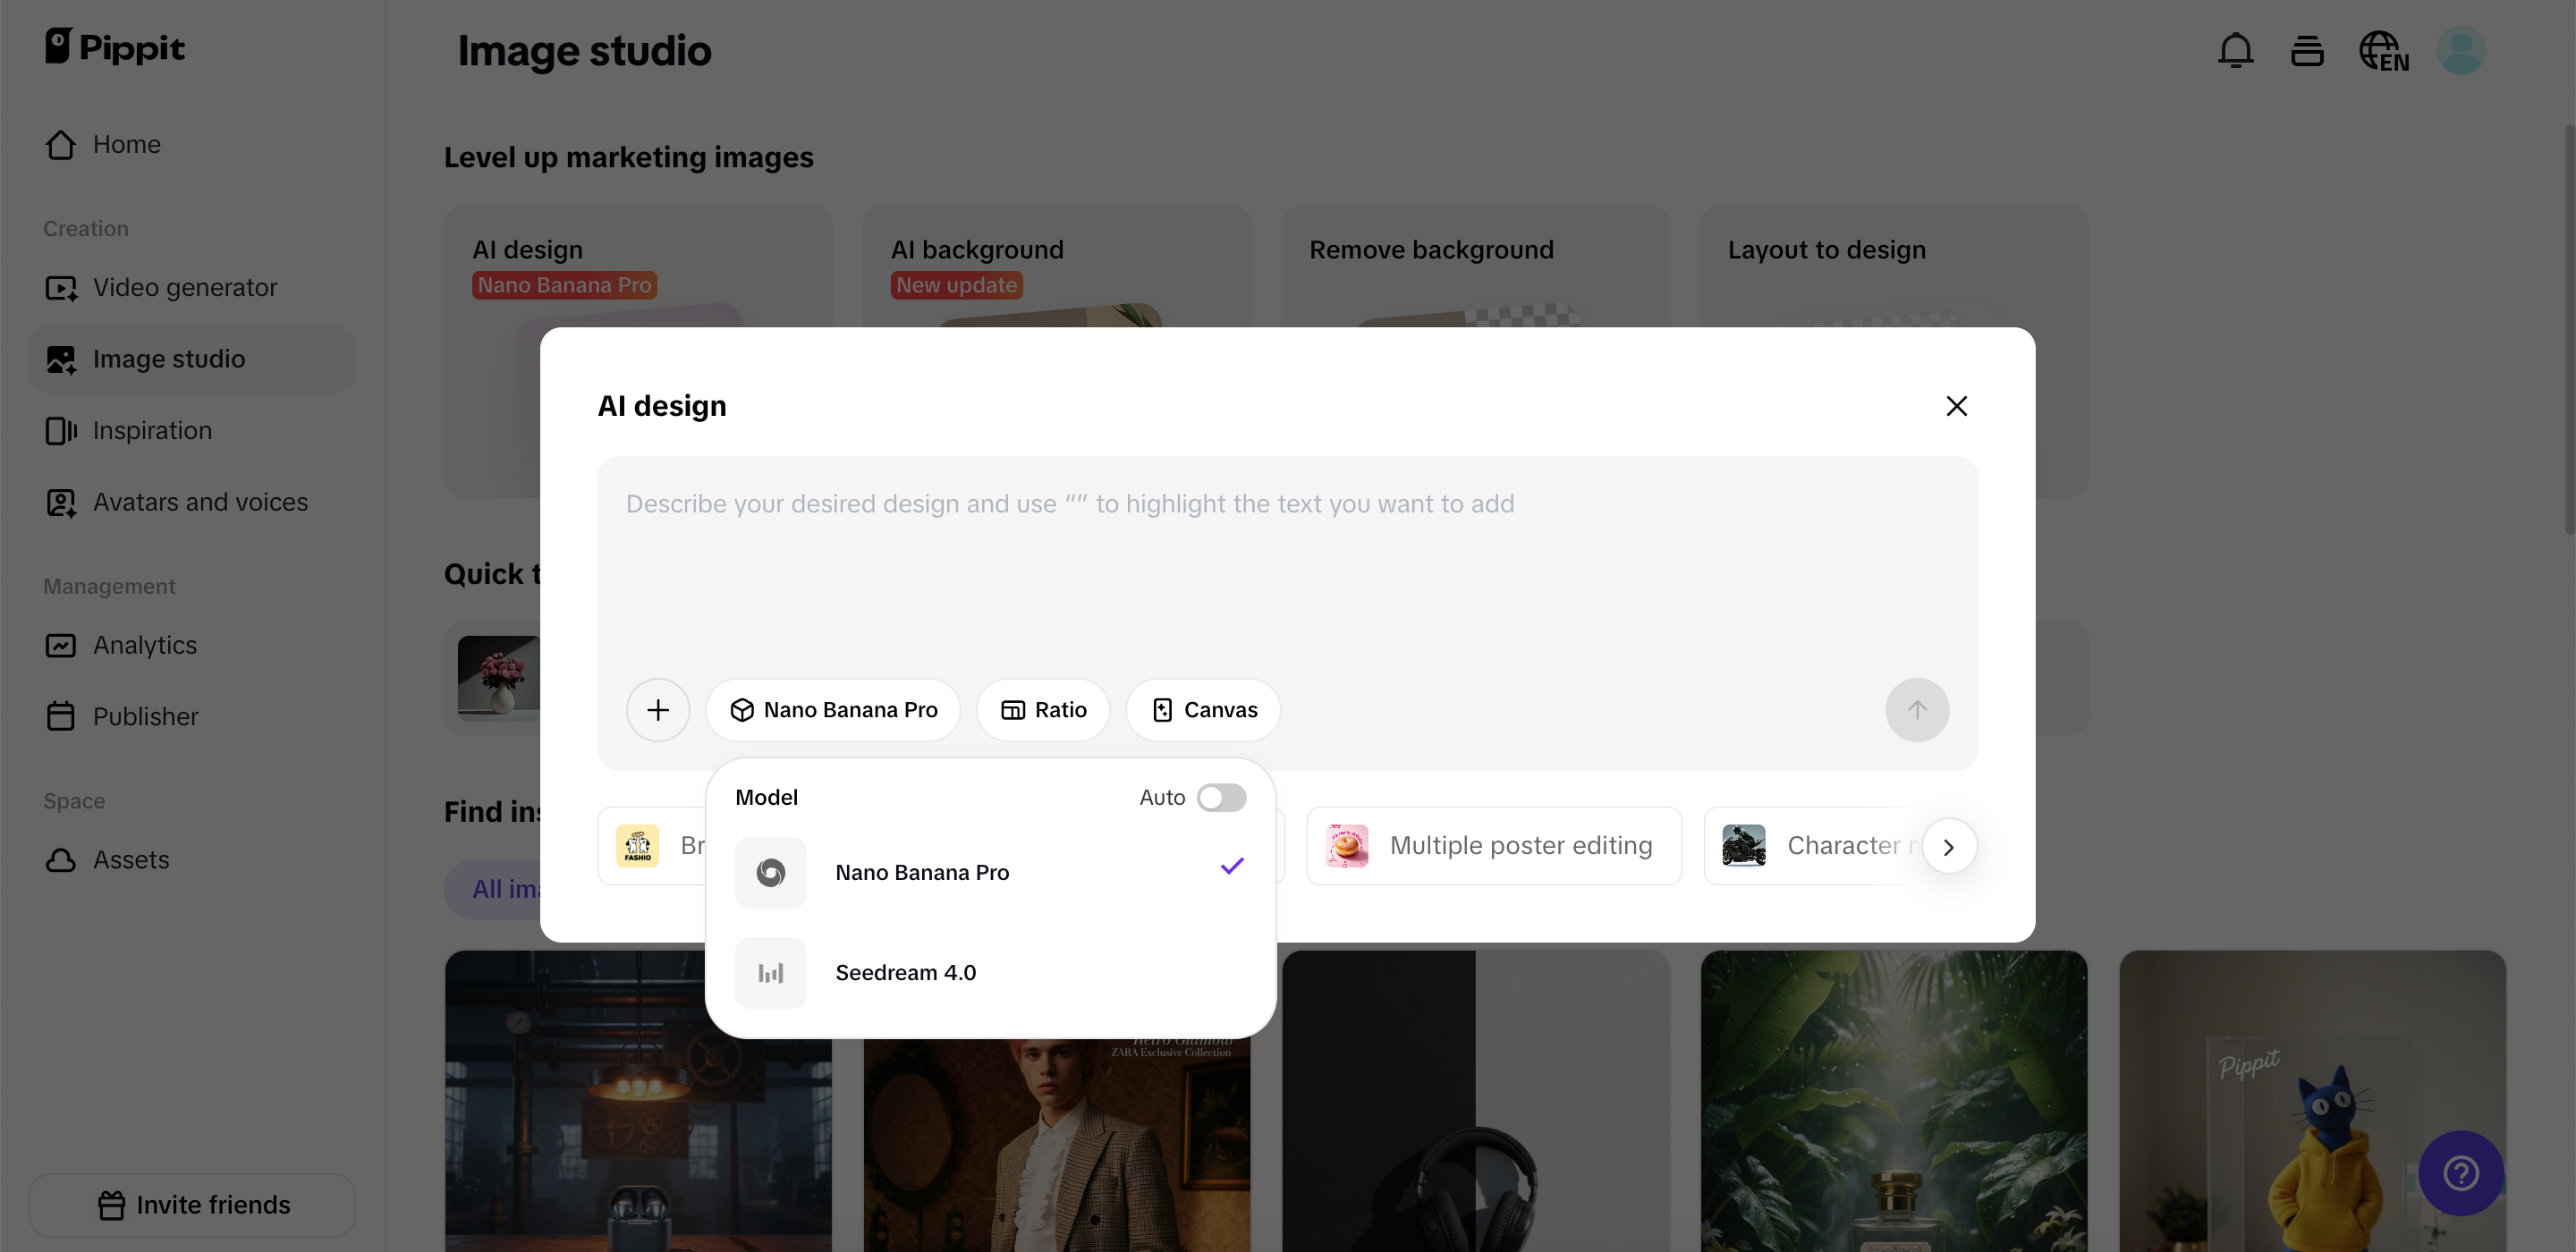Open the Canvas size selector

pyautogui.click(x=1203, y=710)
